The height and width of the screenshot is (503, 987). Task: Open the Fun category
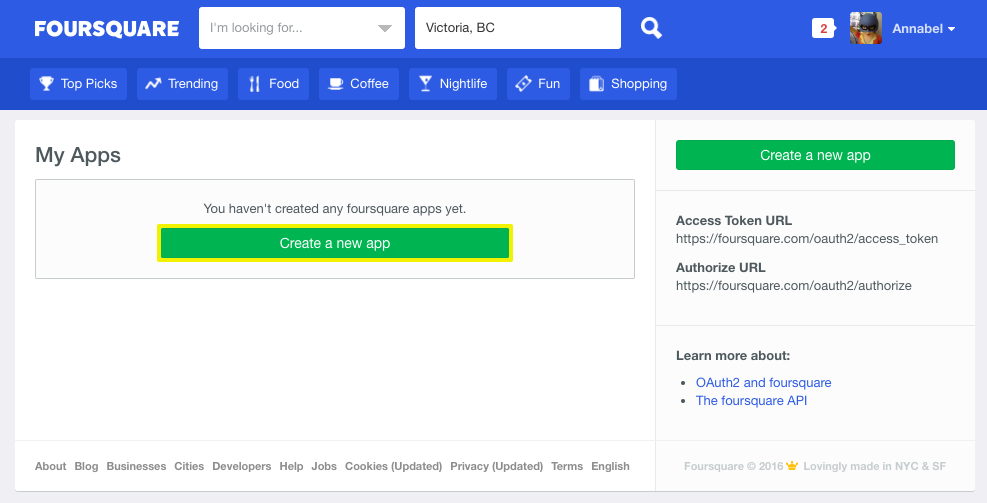(x=538, y=84)
